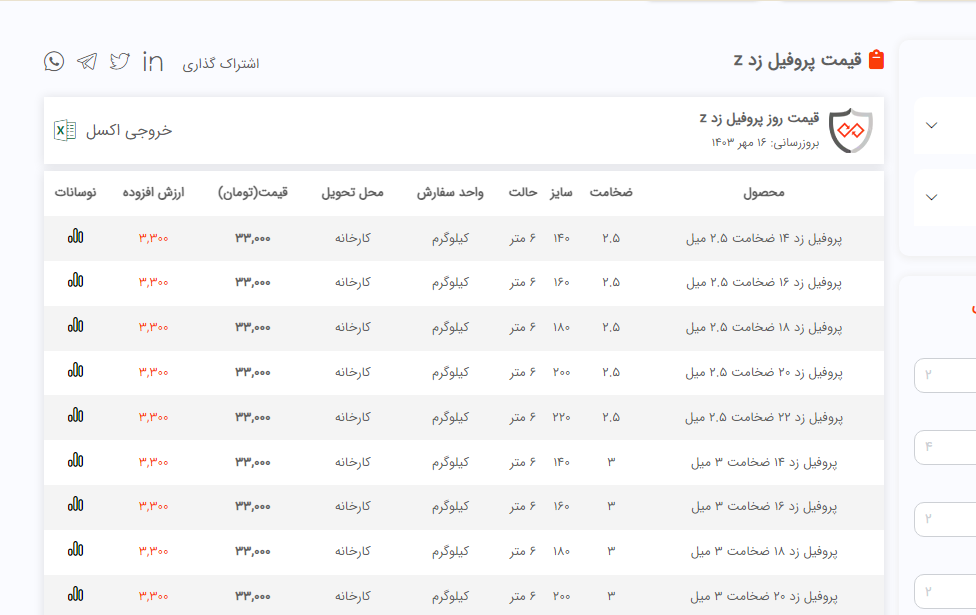Click the ضخامت column header
The image size is (976, 615).
[610, 192]
